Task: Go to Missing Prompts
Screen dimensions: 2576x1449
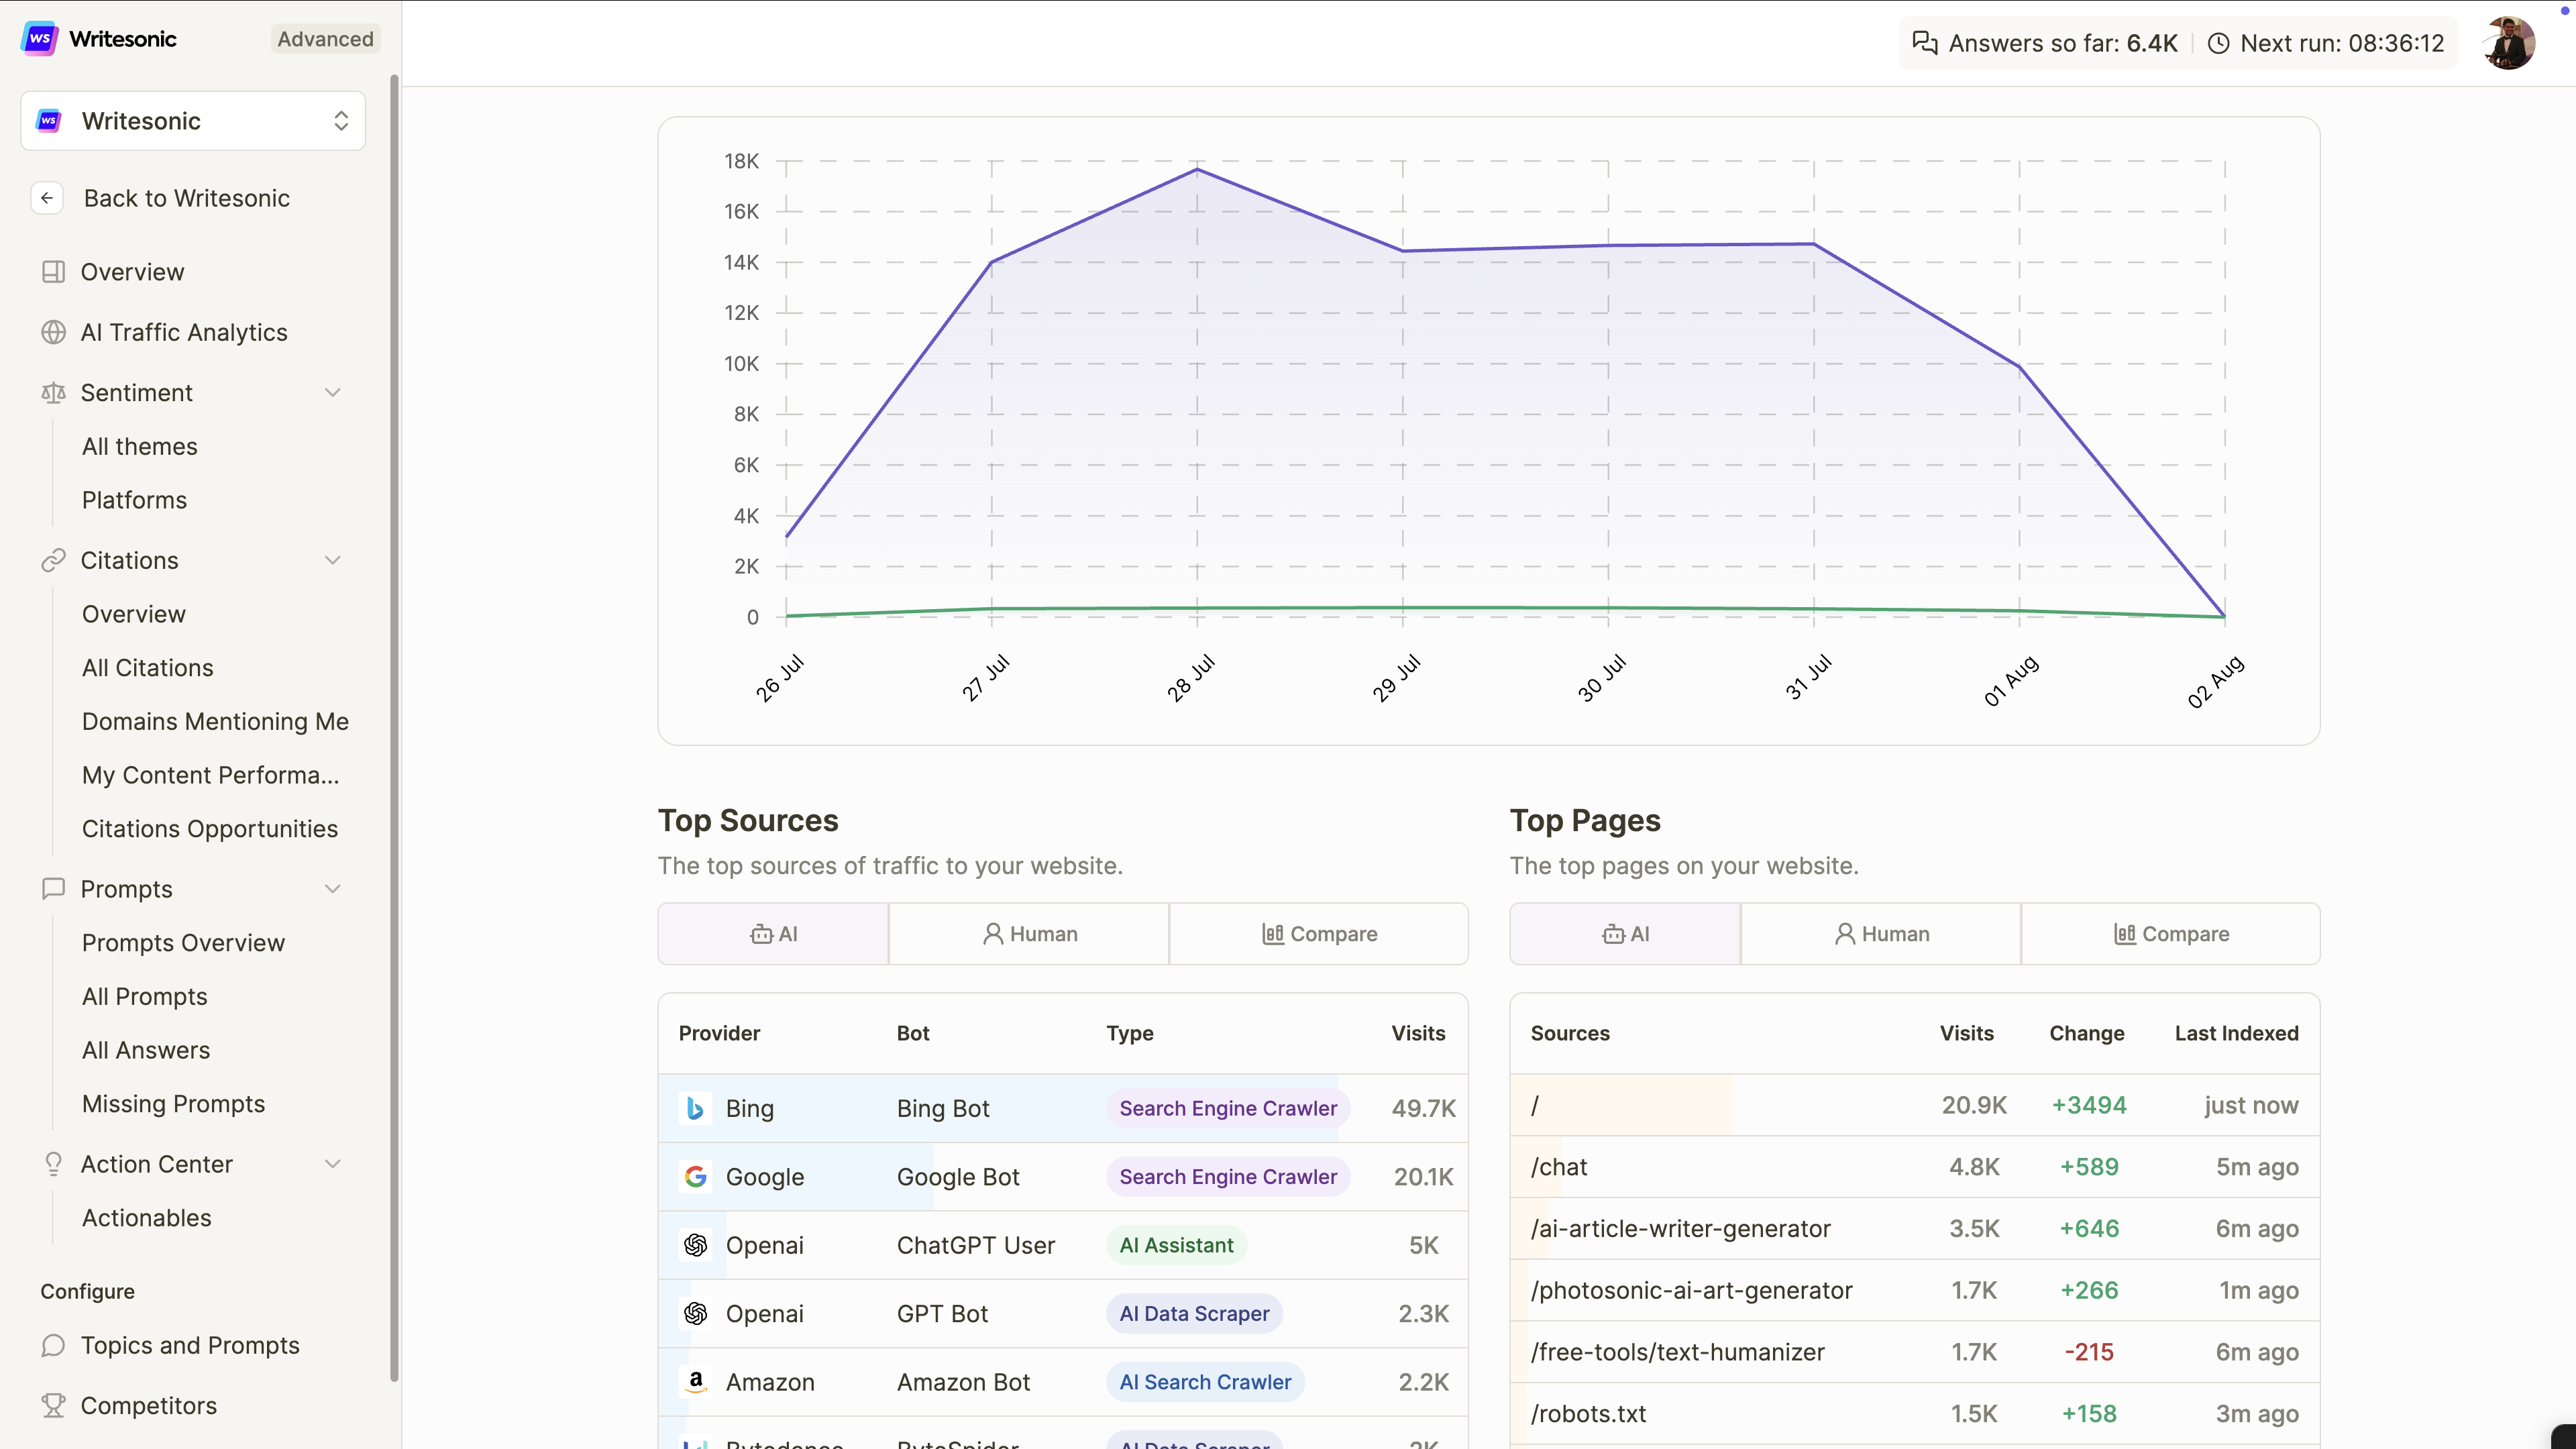Action: tap(173, 1104)
